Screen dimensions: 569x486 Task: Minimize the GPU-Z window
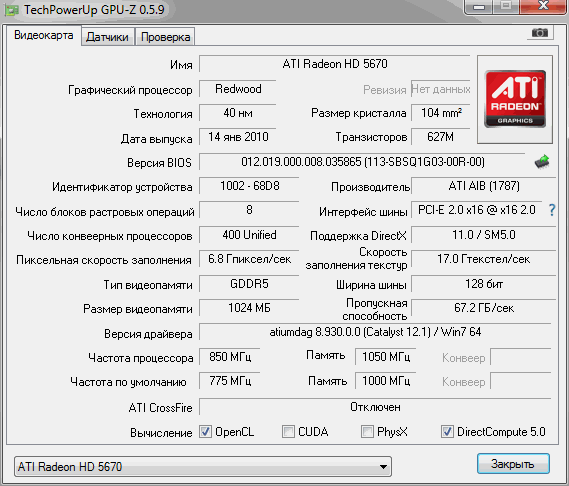[479, 7]
